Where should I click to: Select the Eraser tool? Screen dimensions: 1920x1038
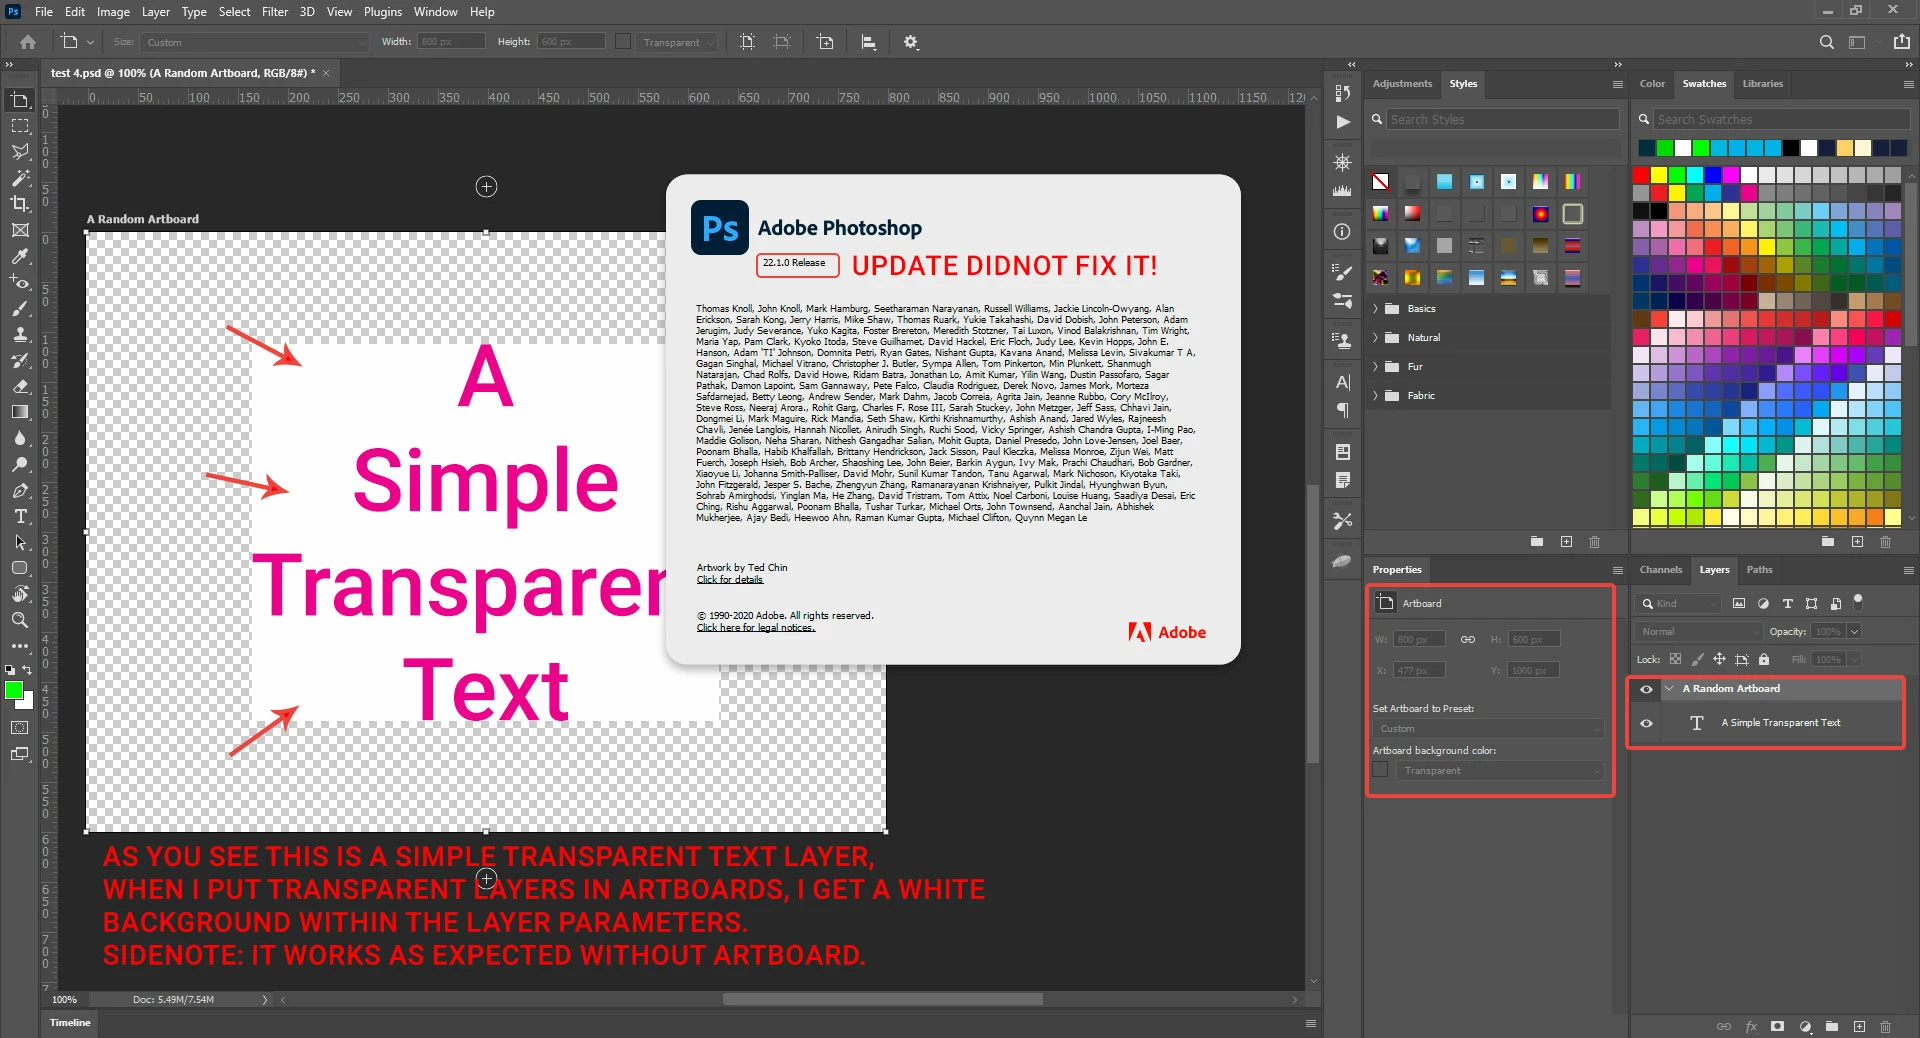[20, 386]
